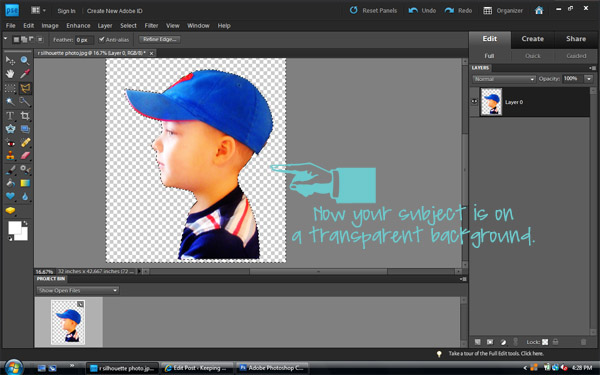Open the workspace layout dropdown in title bar

pyautogui.click(x=38, y=10)
